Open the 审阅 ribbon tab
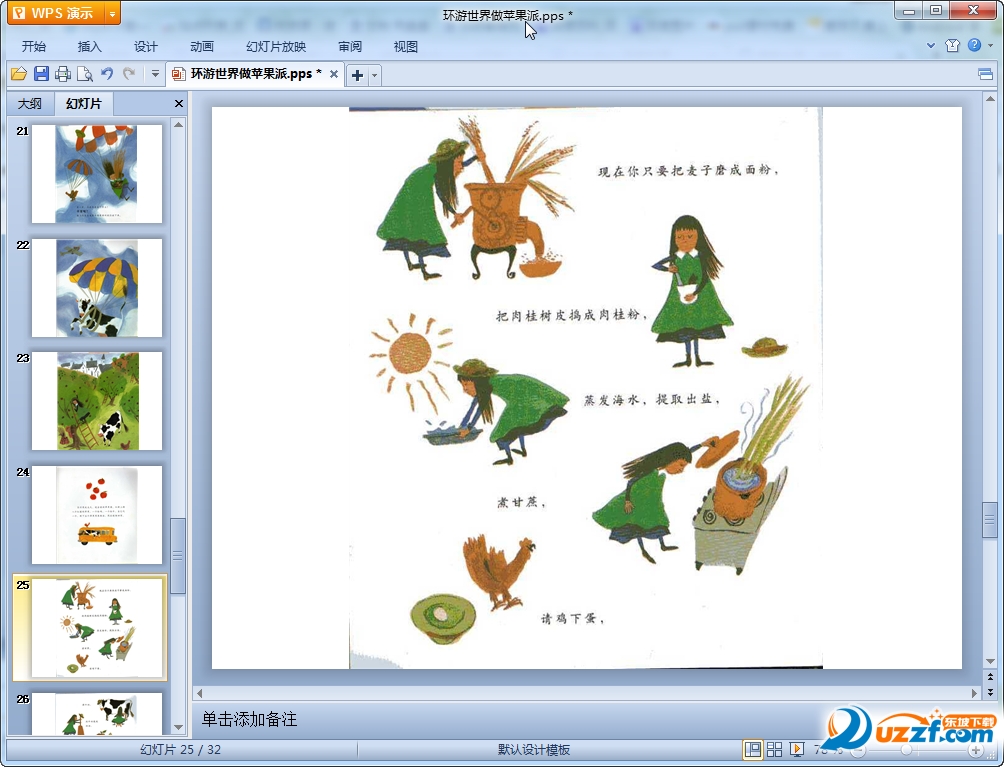The width and height of the screenshot is (1004, 767). (350, 47)
